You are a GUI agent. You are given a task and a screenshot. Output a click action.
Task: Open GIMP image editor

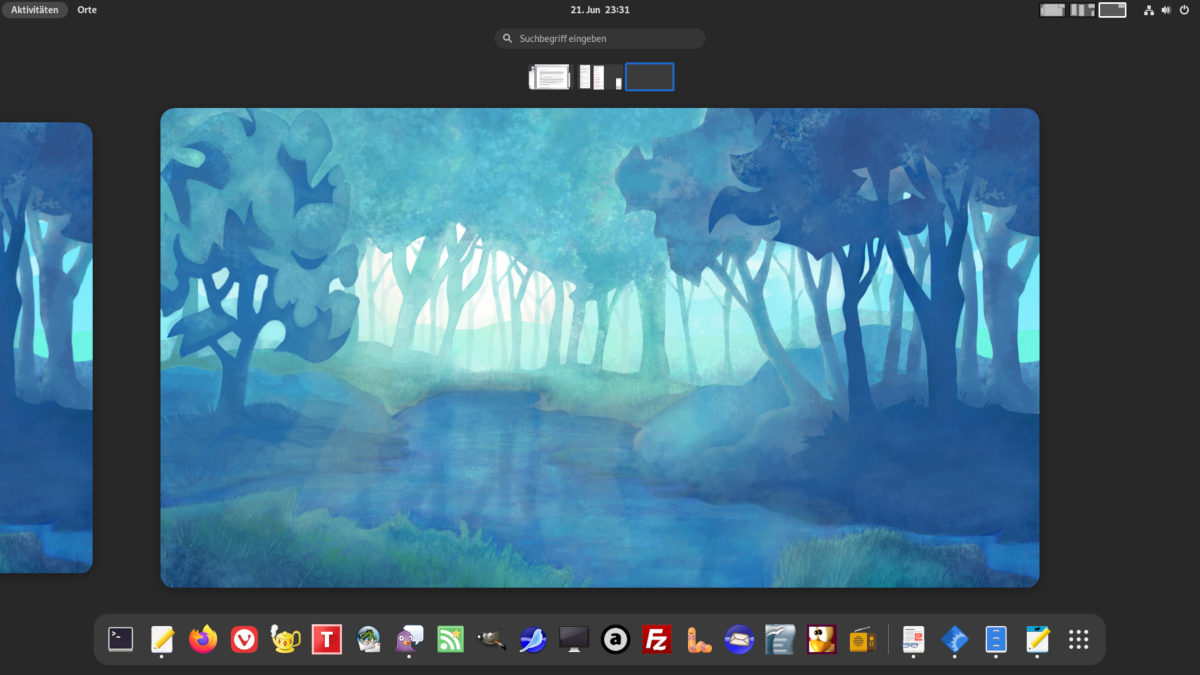point(491,639)
